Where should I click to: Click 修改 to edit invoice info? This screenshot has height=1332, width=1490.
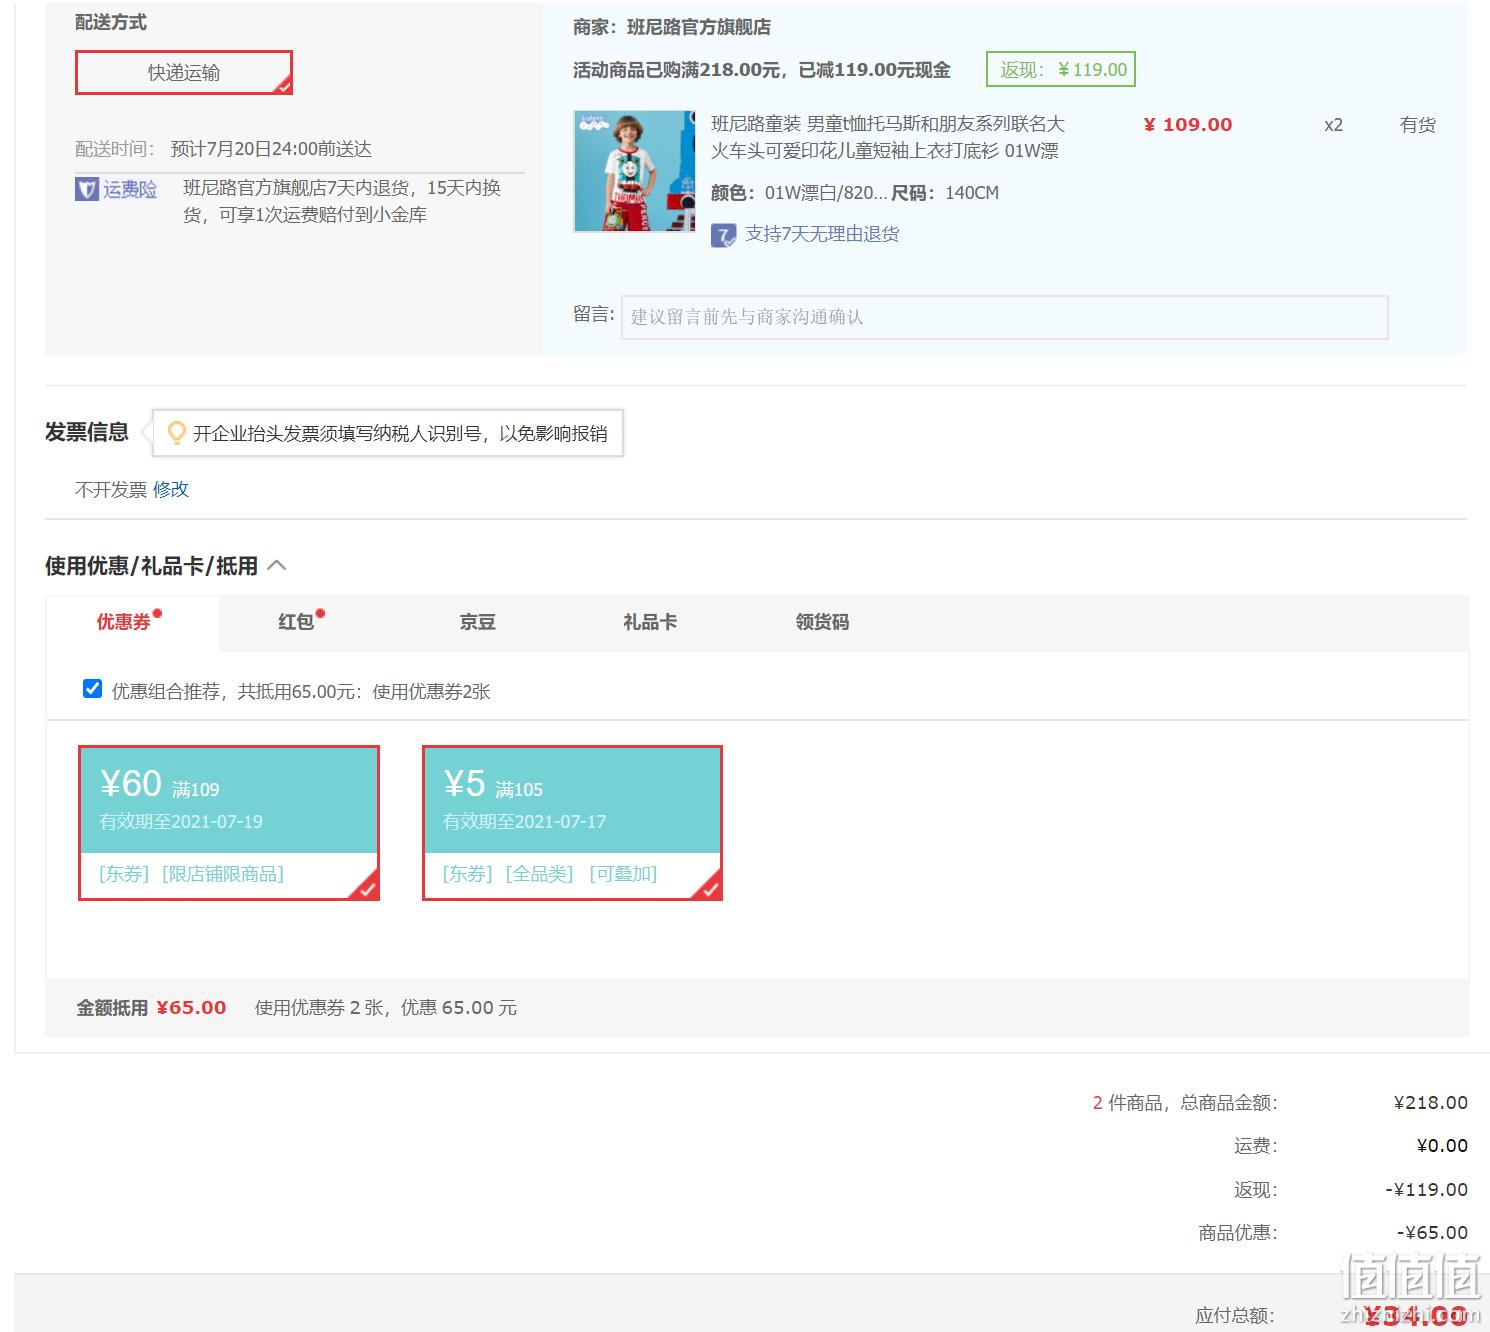point(171,490)
